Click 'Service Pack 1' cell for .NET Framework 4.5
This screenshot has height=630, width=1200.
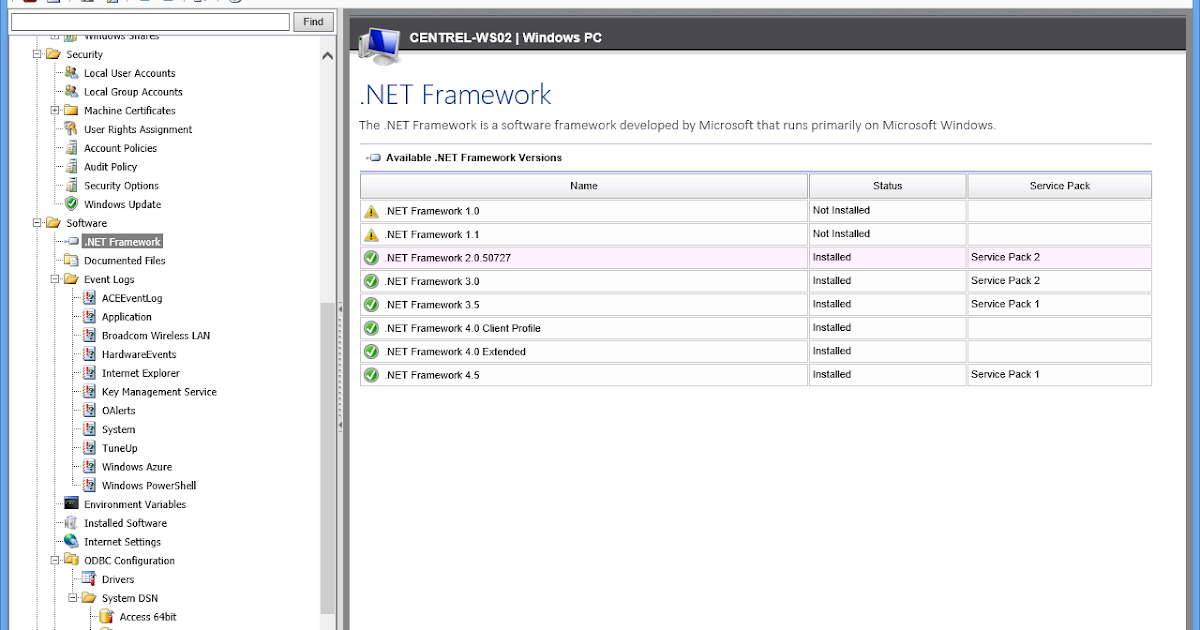click(1060, 375)
